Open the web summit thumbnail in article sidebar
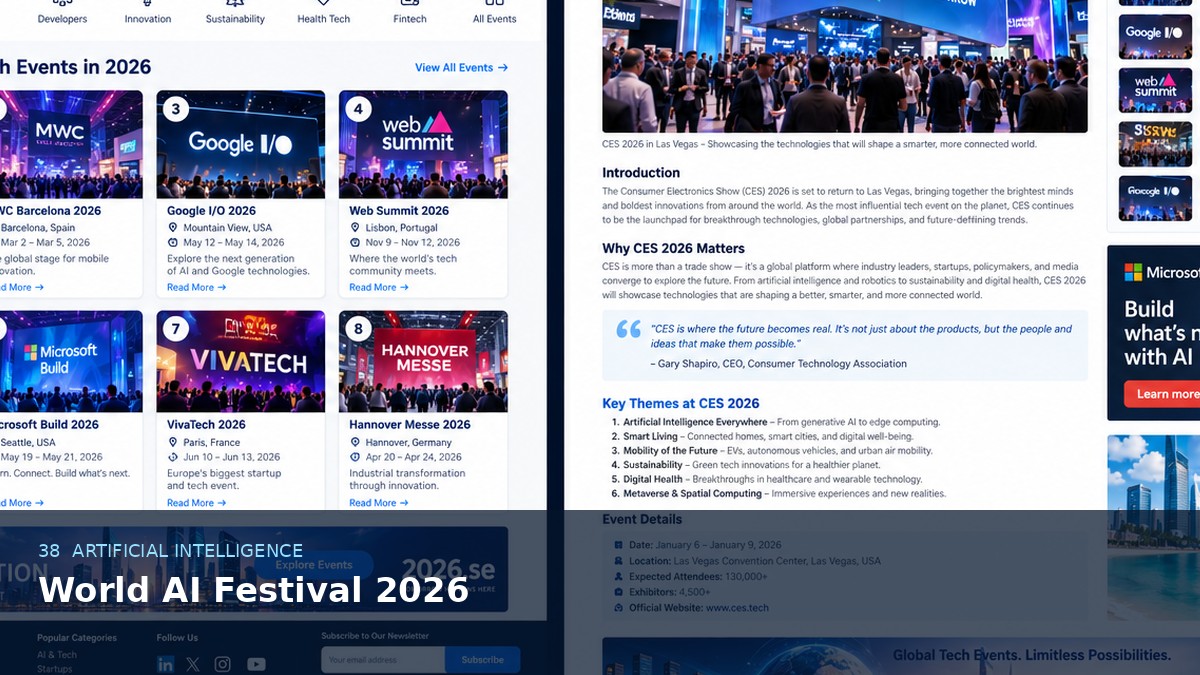This screenshot has width=1200, height=675. [x=1155, y=90]
